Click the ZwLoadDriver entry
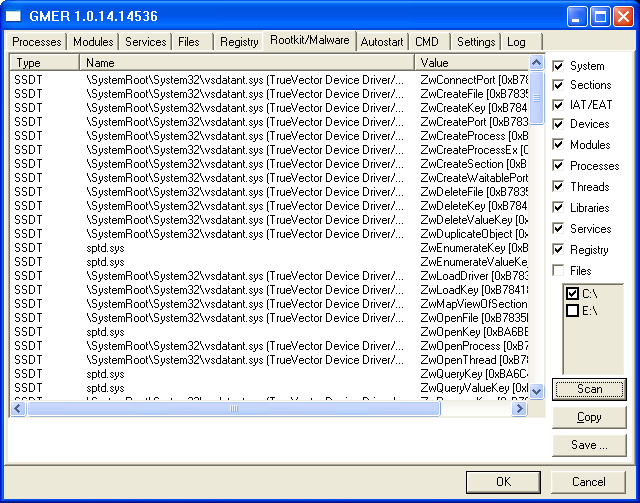This screenshot has width=640, height=503. coord(269,276)
